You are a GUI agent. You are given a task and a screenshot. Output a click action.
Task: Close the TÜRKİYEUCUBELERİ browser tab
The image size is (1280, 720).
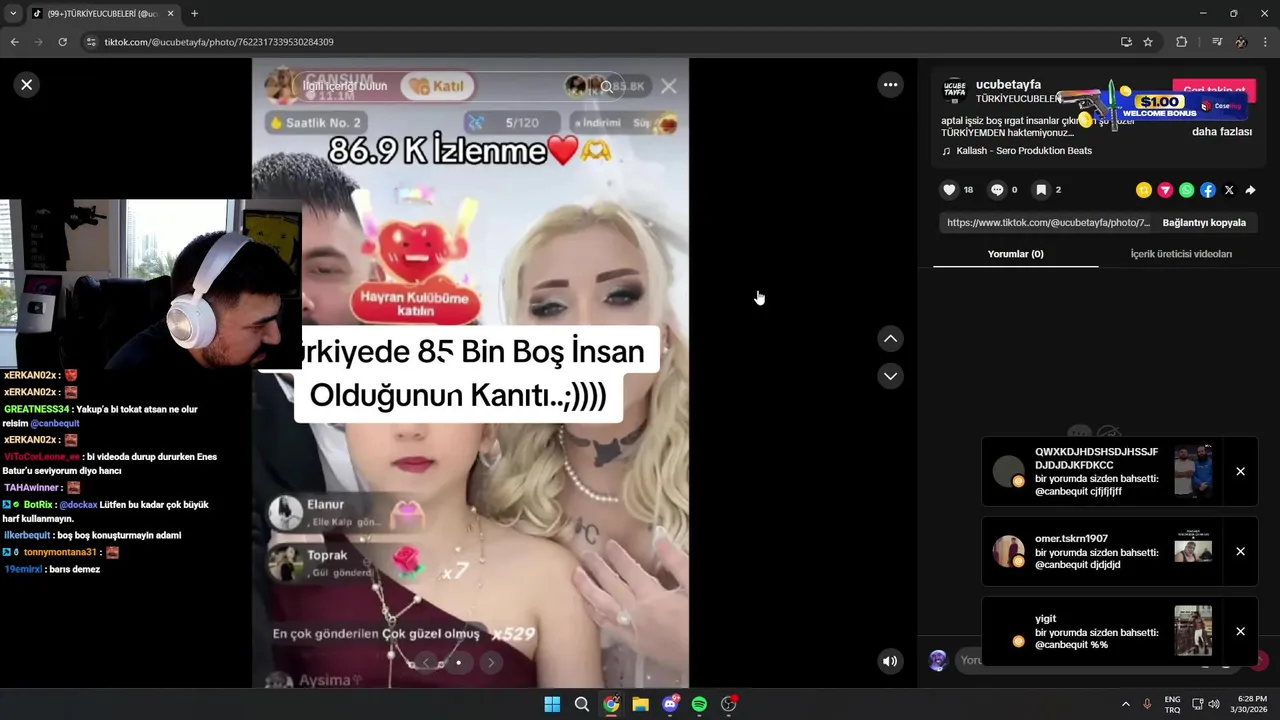(x=170, y=14)
